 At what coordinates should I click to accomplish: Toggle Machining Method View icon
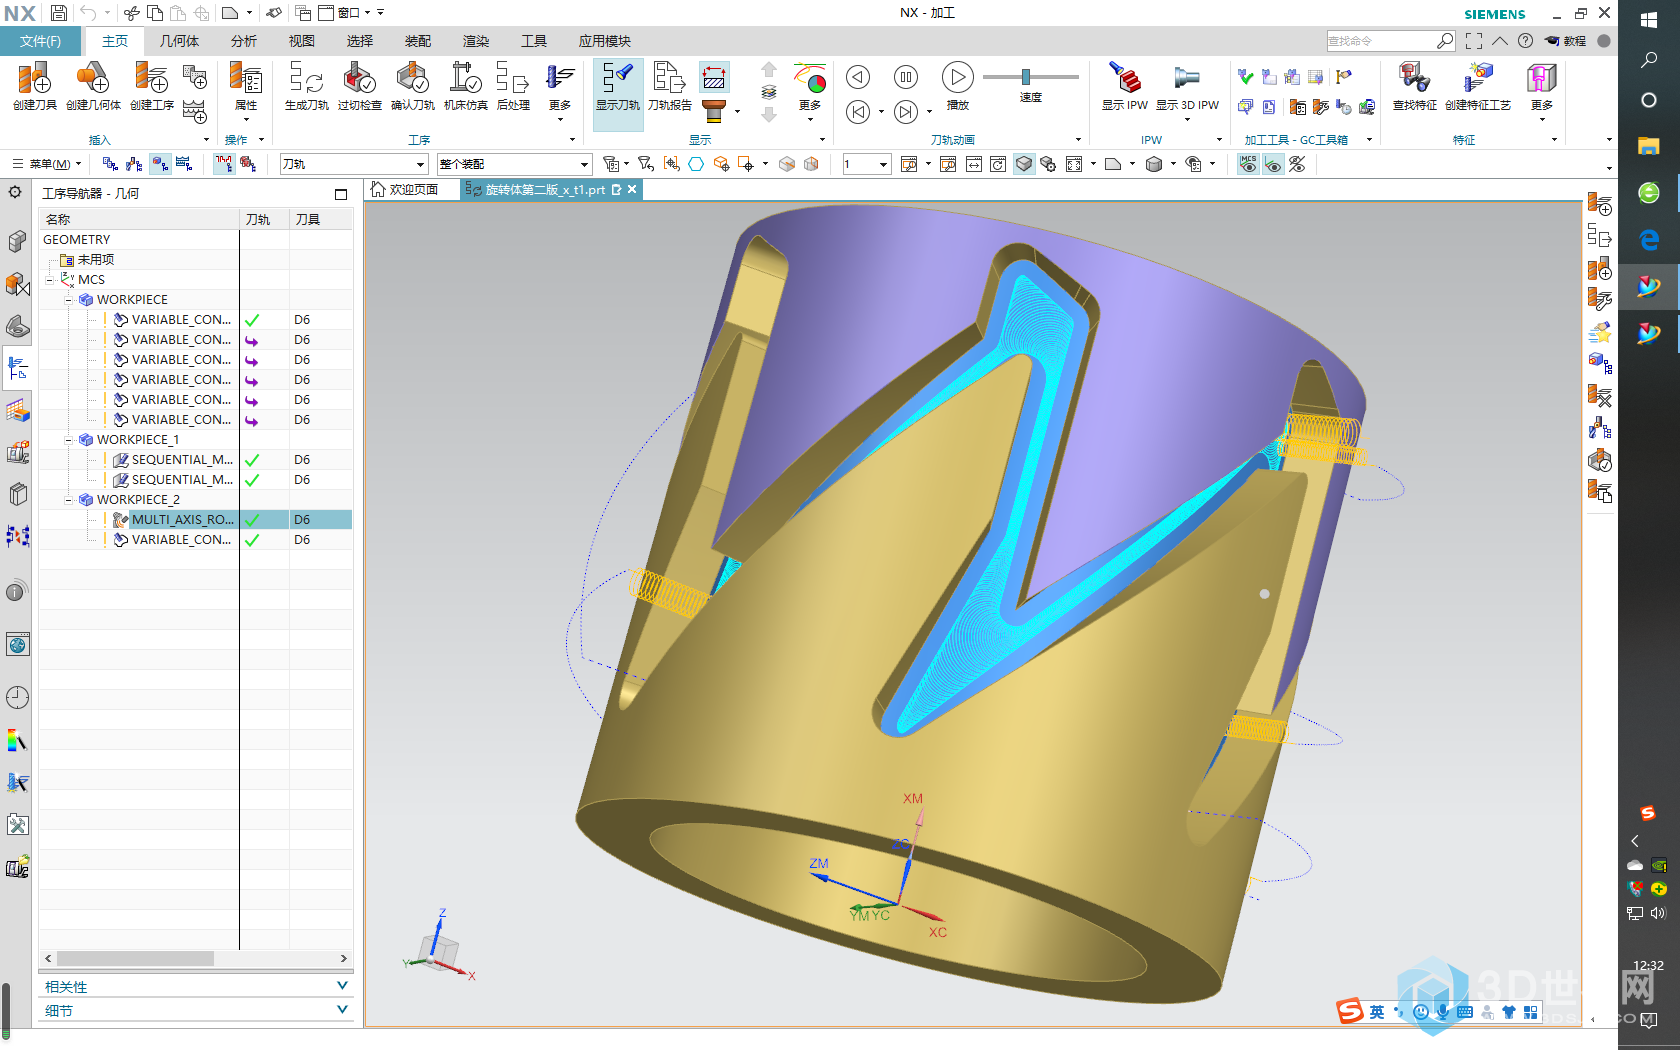[x=184, y=164]
